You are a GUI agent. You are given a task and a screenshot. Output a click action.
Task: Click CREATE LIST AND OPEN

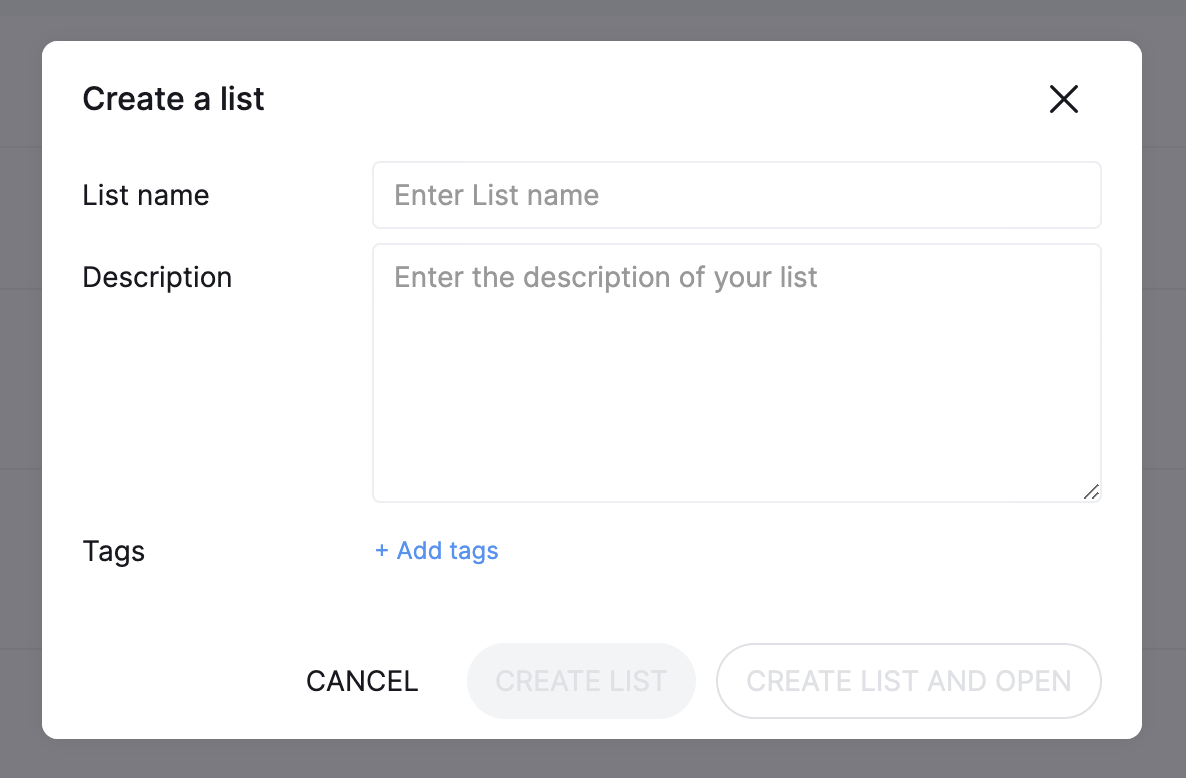coord(908,681)
